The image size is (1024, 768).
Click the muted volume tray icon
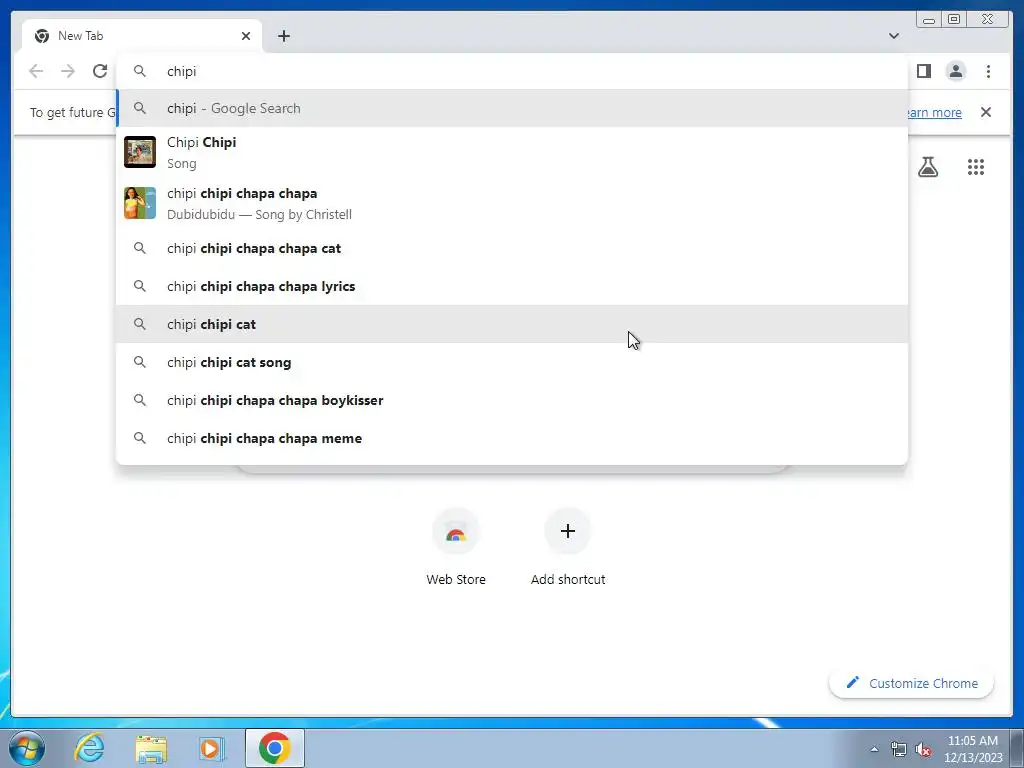(x=923, y=749)
